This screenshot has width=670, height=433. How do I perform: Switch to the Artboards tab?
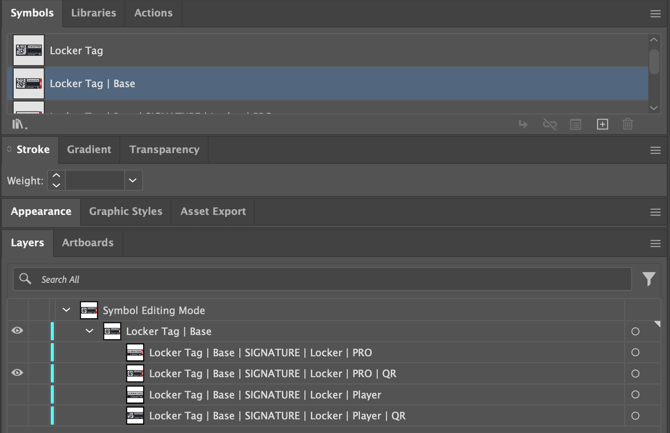tap(88, 242)
